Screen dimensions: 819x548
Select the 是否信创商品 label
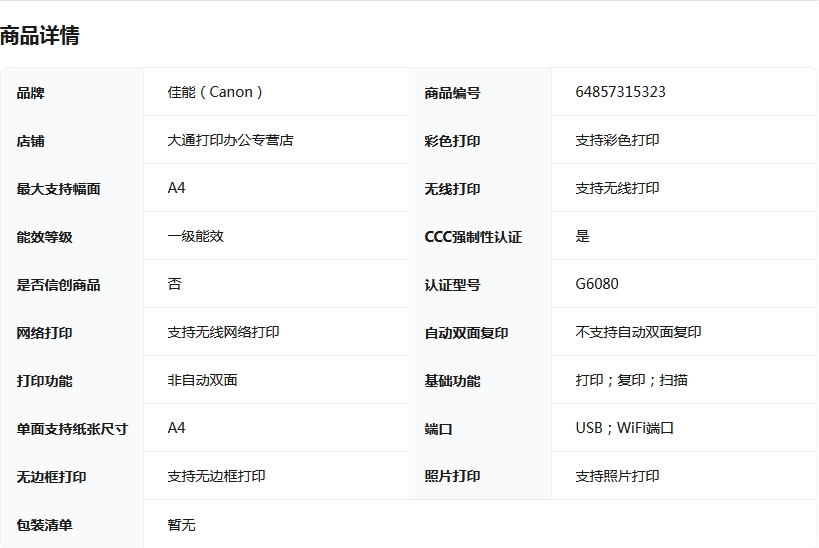(58, 285)
